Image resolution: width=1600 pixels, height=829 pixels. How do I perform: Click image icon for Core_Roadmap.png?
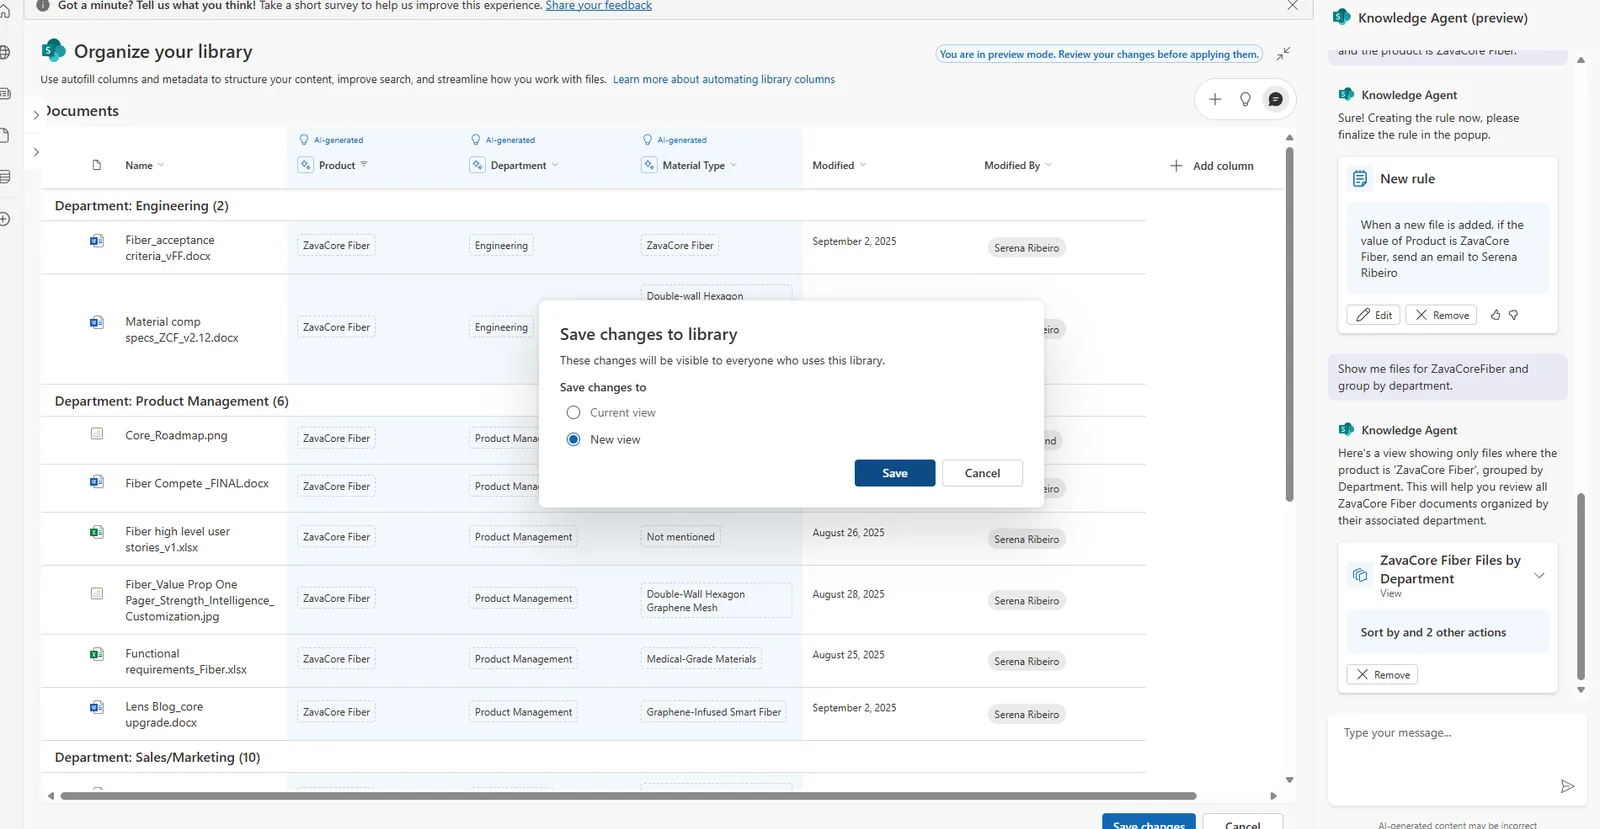[x=97, y=434]
